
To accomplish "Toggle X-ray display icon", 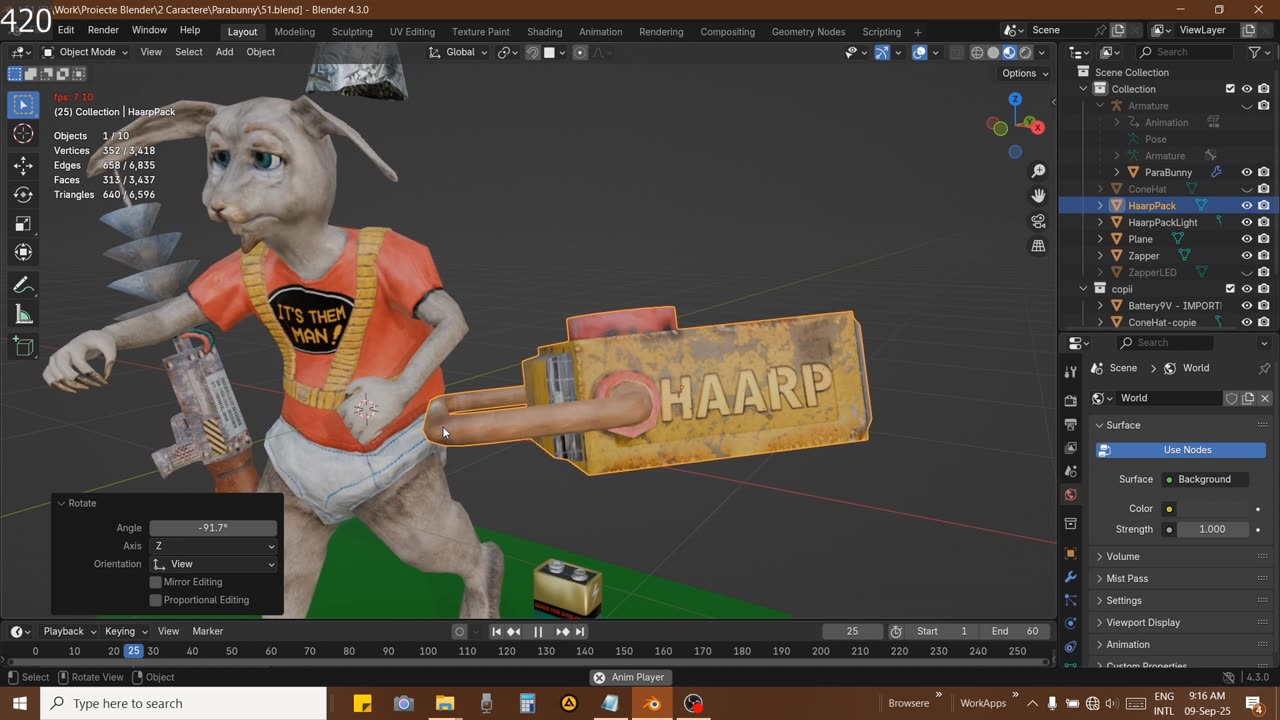I will coord(957,52).
